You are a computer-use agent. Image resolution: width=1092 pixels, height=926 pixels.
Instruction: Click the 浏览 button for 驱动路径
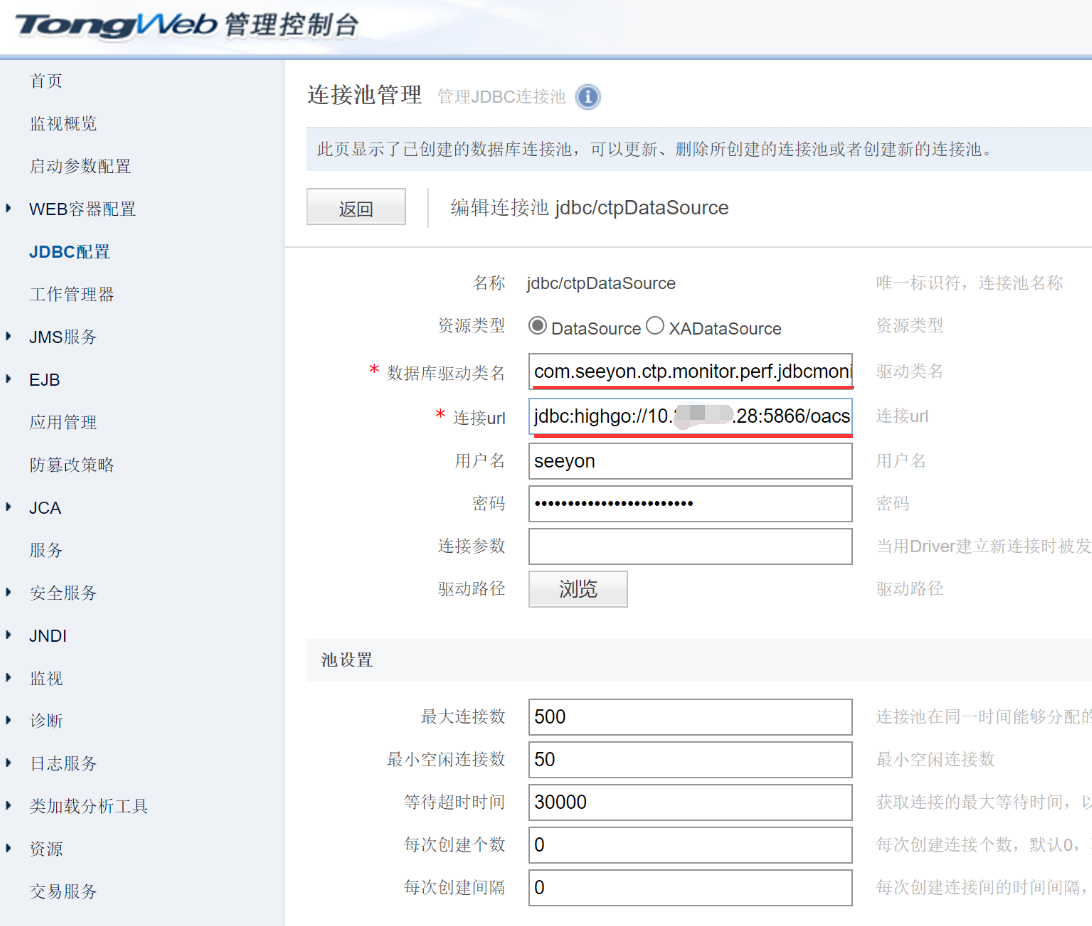coord(578,589)
